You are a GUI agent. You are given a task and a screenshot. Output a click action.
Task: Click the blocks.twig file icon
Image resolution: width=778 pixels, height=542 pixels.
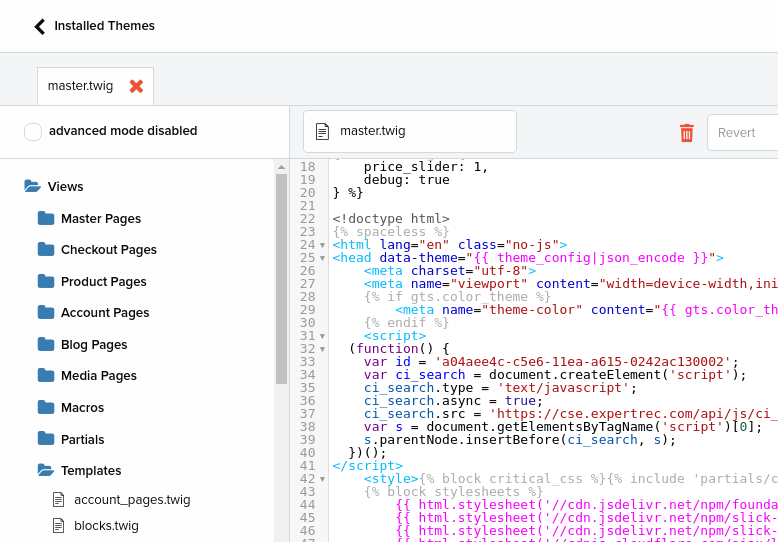pos(59,525)
